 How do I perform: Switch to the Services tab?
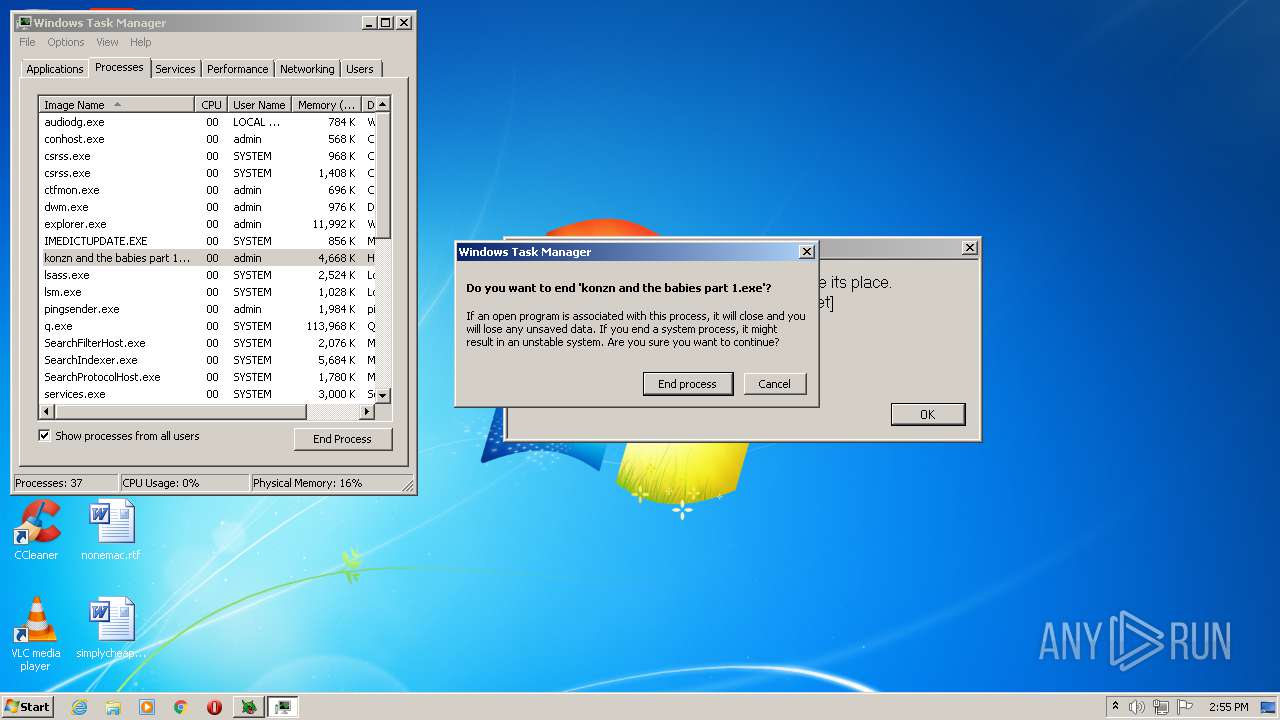pos(175,69)
